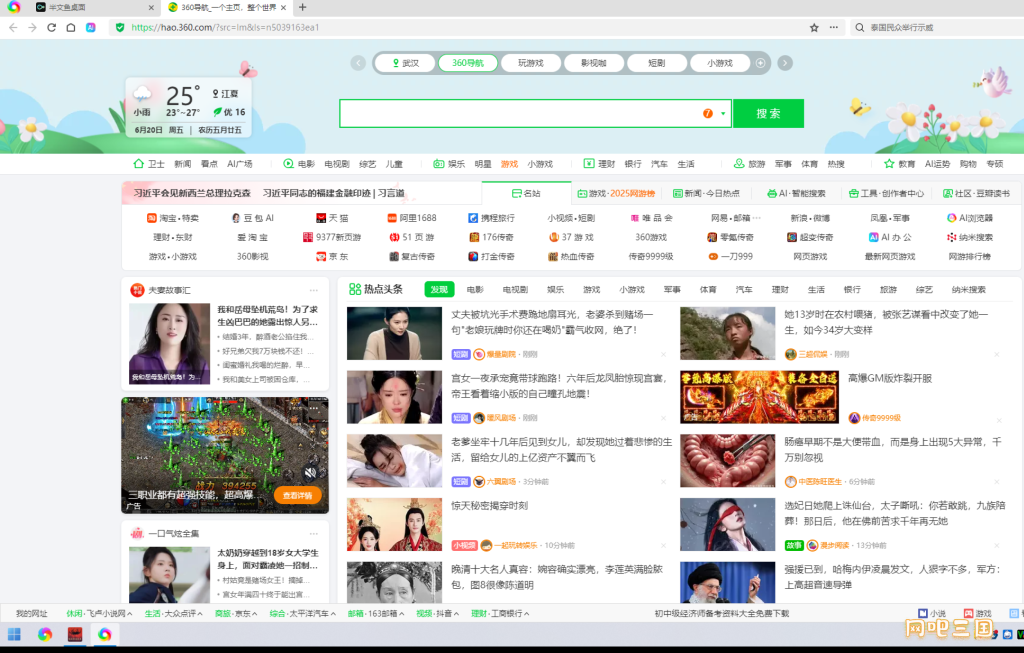Screen dimensions: 1024x653
Task: Open the 唯品会 site link
Action: pos(651,218)
